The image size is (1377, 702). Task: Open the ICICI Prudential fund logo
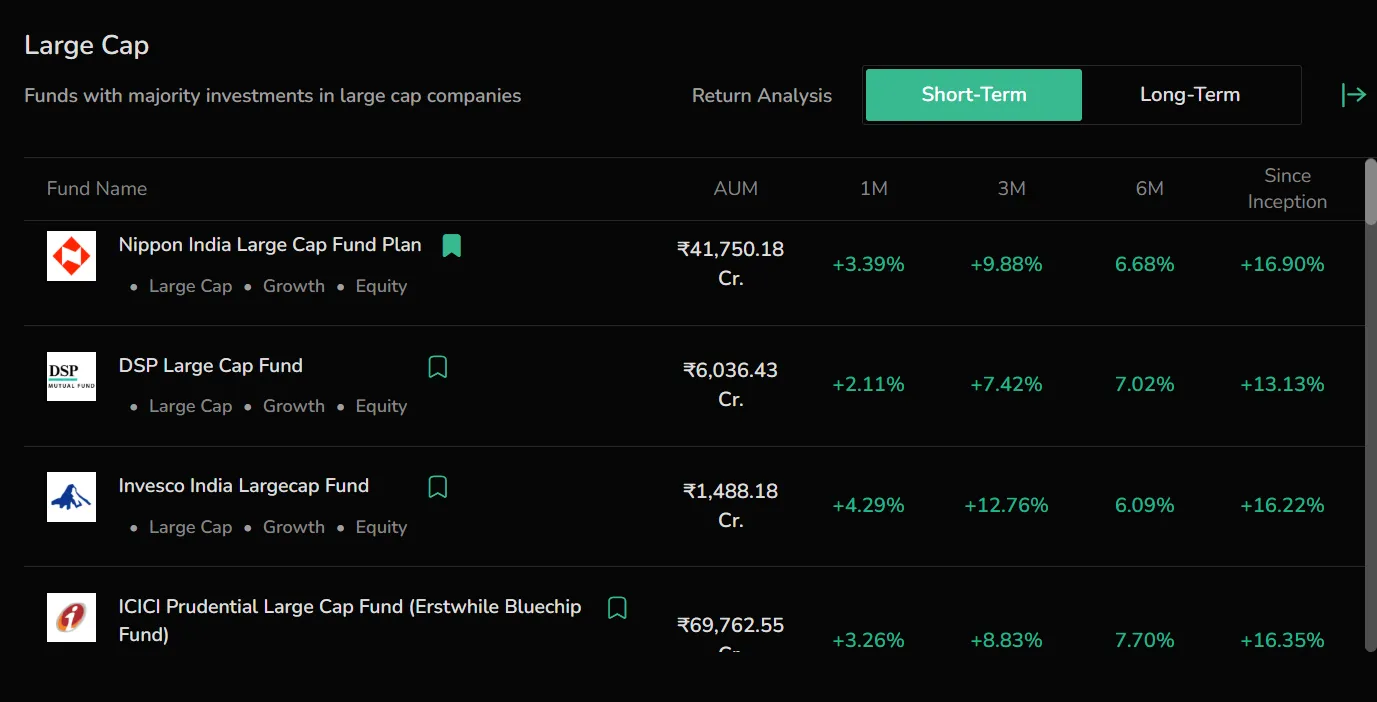click(71, 617)
